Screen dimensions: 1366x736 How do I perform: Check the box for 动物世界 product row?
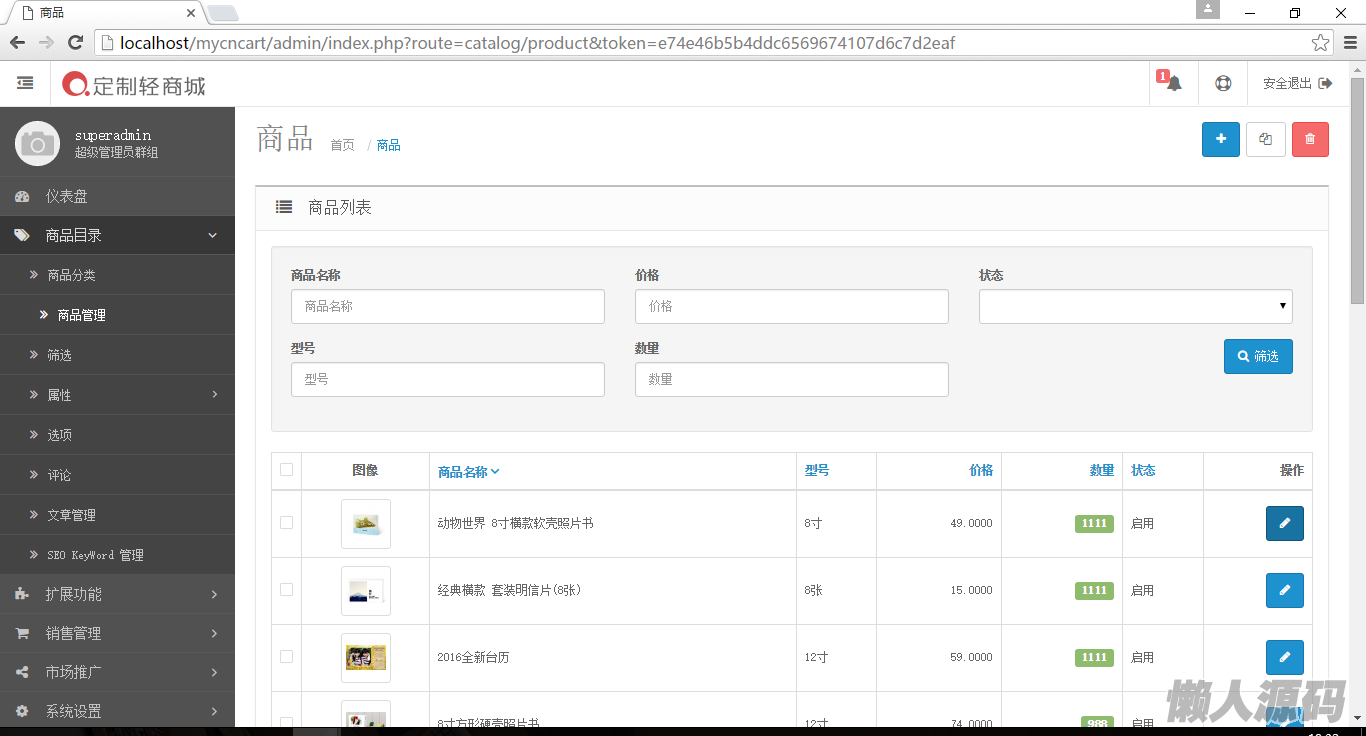pyautogui.click(x=287, y=523)
